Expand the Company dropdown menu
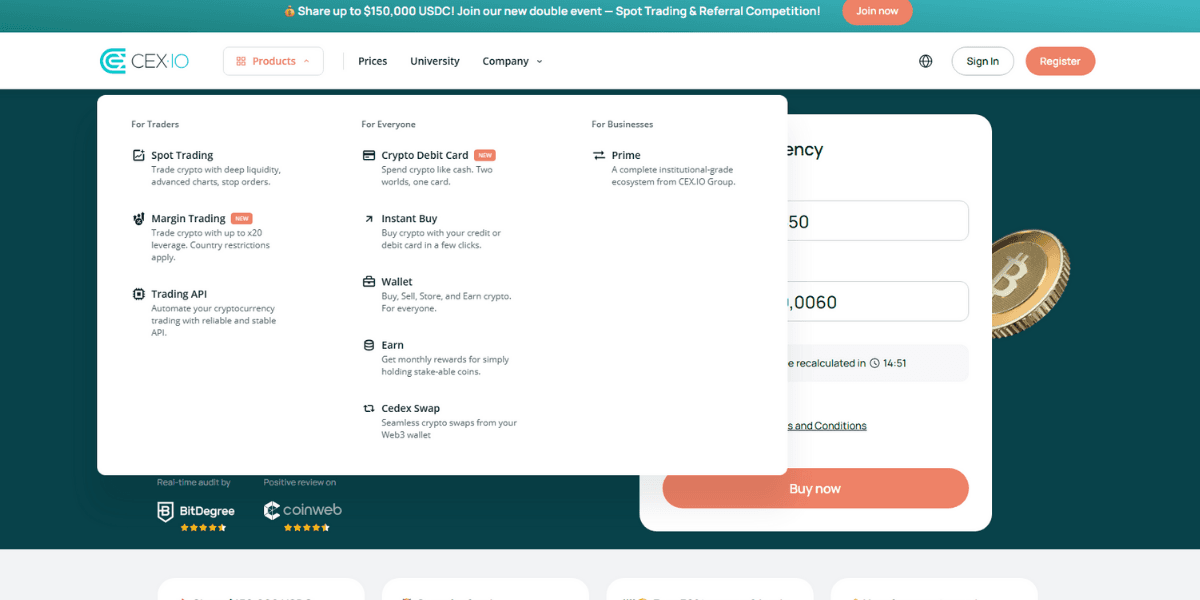This screenshot has width=1200, height=600. click(512, 61)
